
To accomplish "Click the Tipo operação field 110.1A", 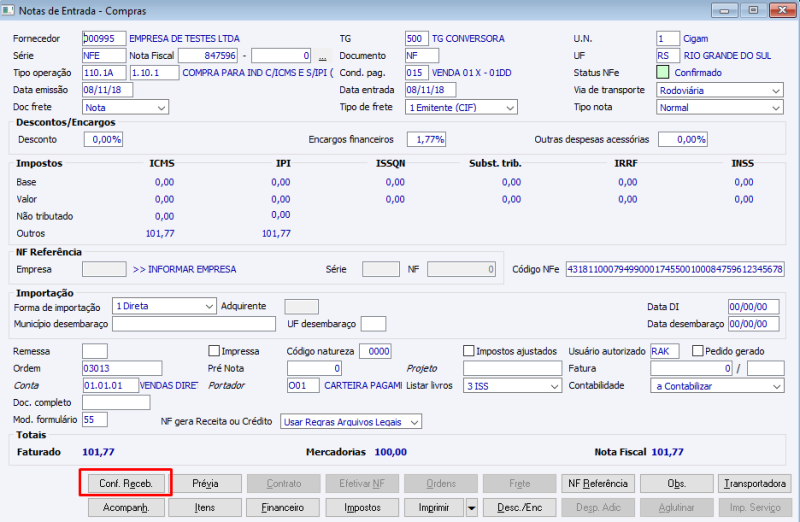I will [104, 72].
